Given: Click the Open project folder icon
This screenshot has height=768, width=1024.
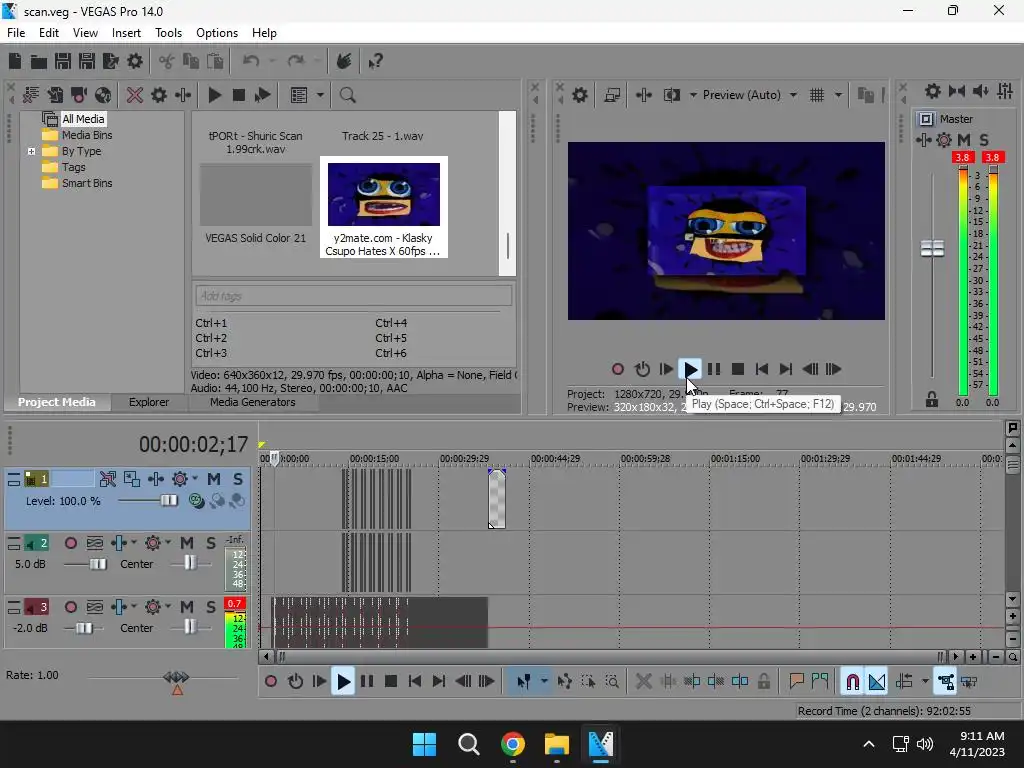Looking at the screenshot, I should 39,61.
